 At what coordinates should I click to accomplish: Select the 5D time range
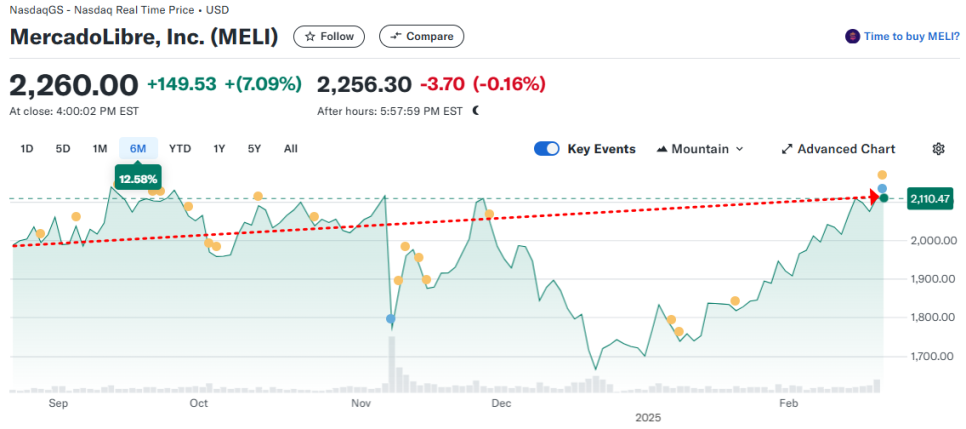coord(63,149)
